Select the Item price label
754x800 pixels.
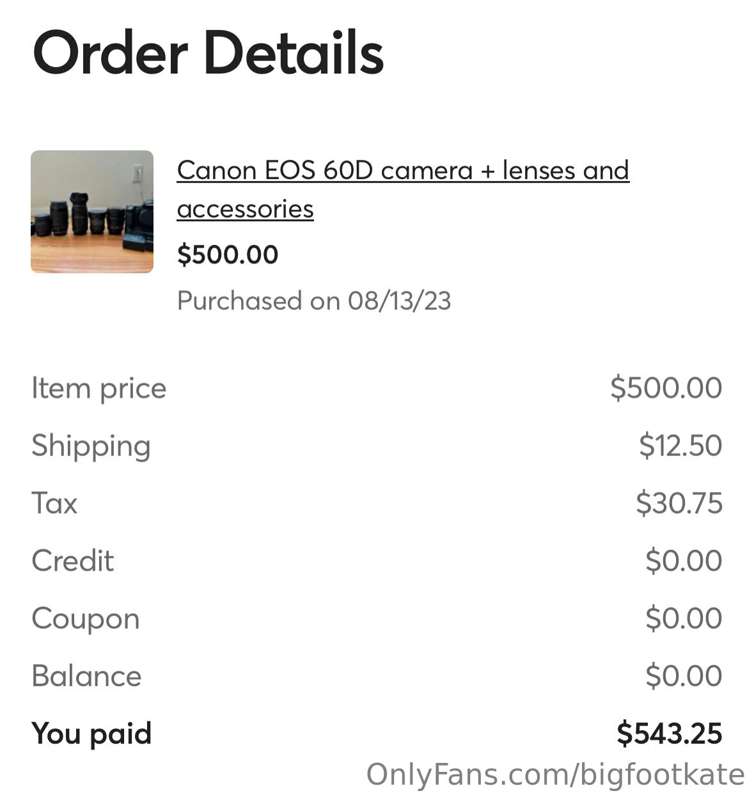99,389
